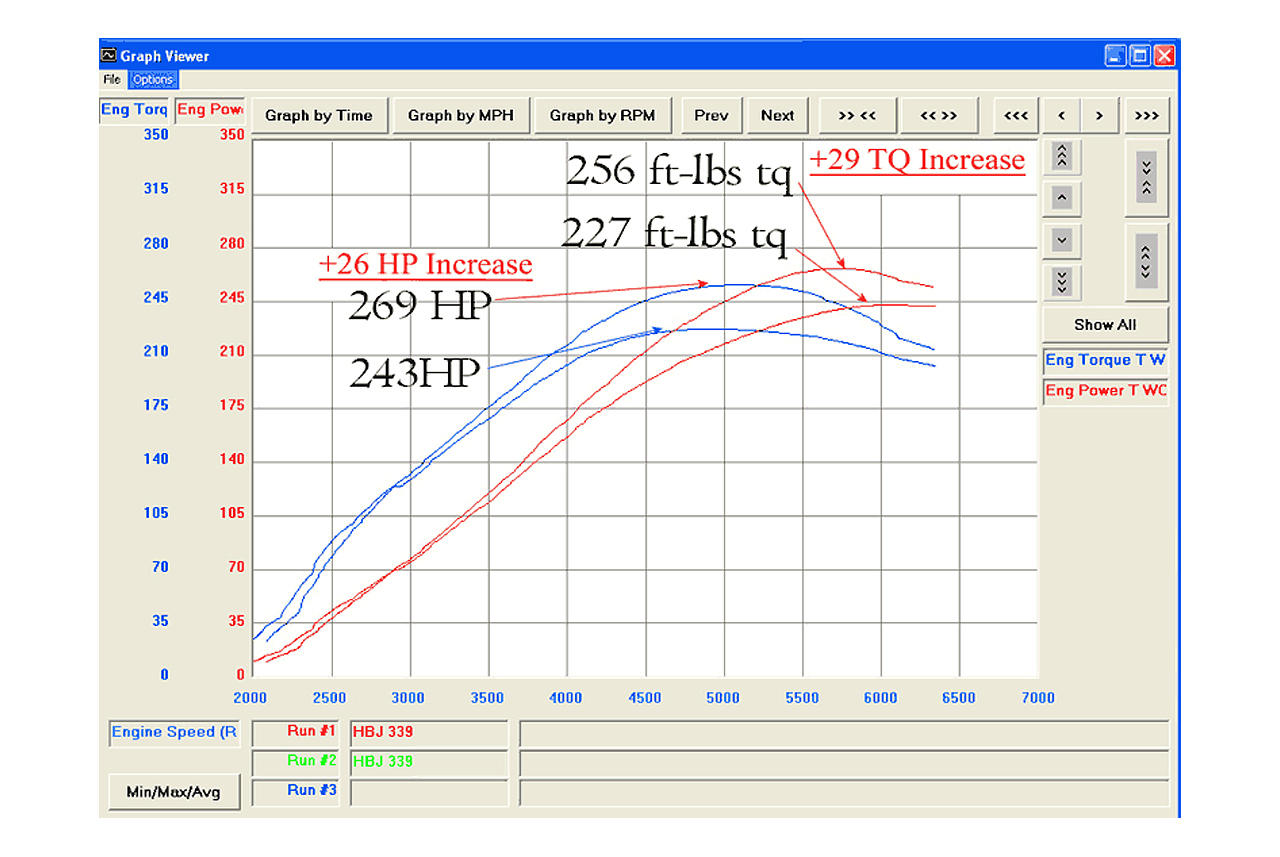Click the '<< >>' zoom-out navigation icon
Viewport: 1280px width, 857px height.
pyautogui.click(x=939, y=115)
